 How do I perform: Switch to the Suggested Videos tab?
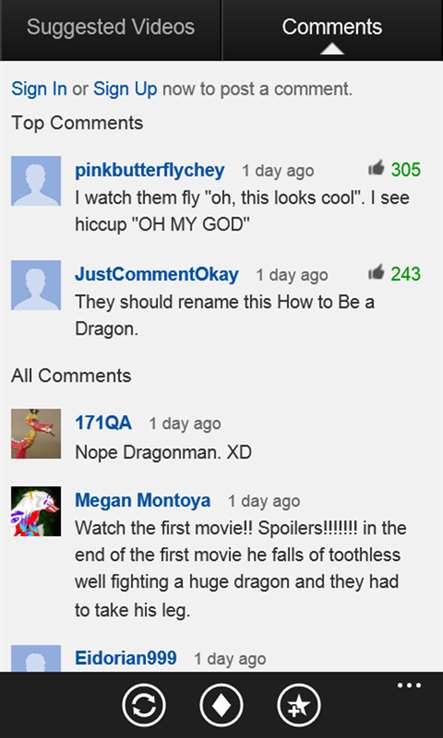click(111, 27)
